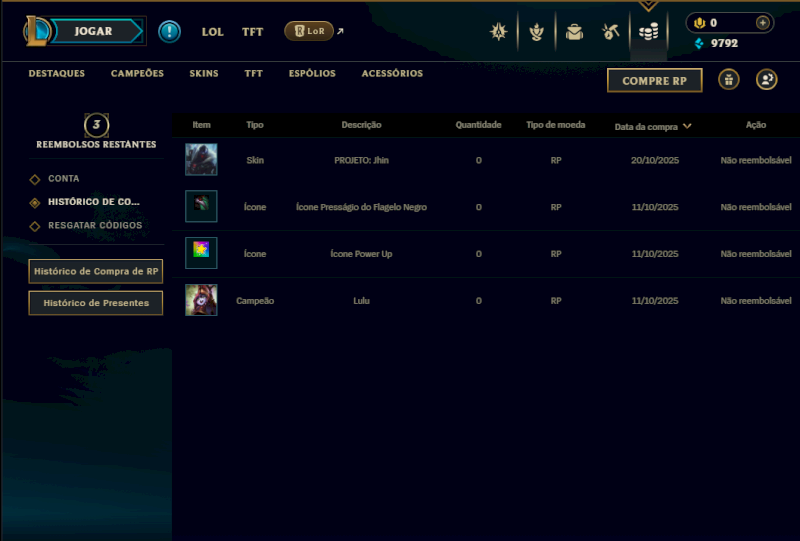The height and width of the screenshot is (541, 800).
Task: Open the Legends of Runeterra LoR launcher
Action: 309,31
